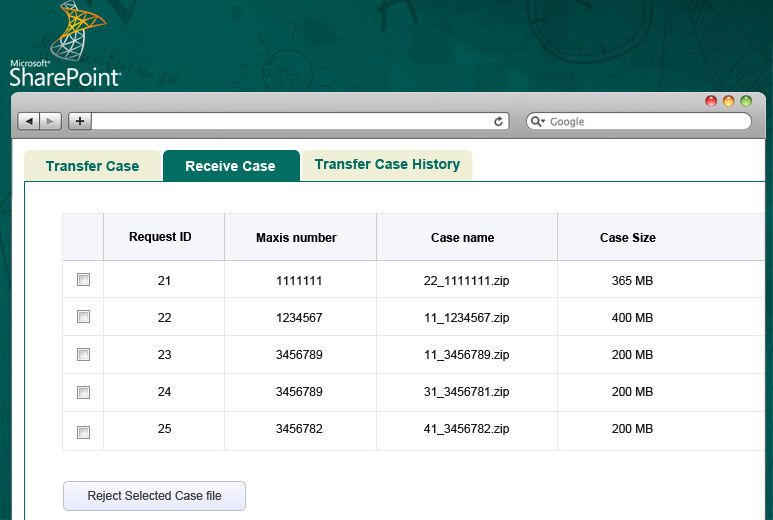
Task: Click the Case Size column header
Action: (x=628, y=237)
